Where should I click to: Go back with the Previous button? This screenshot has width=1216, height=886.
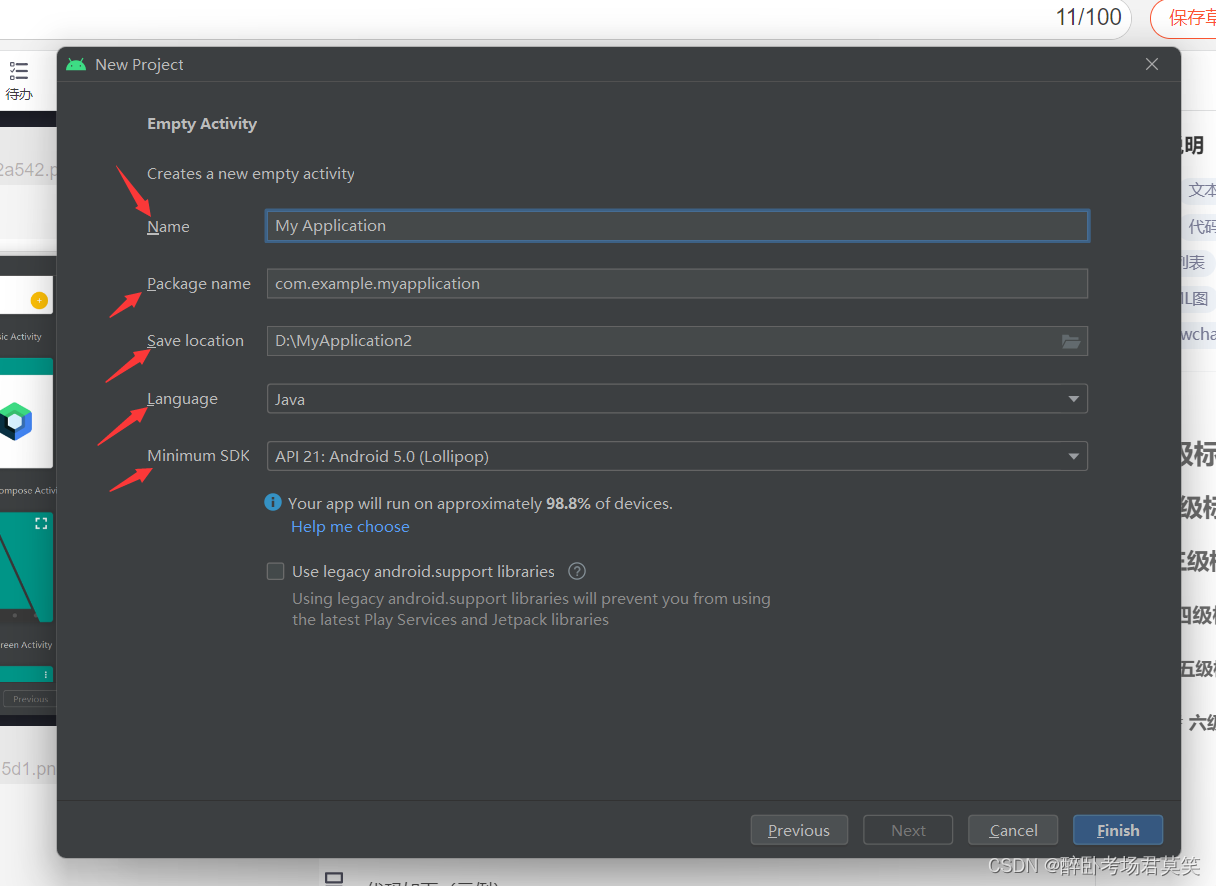[799, 830]
